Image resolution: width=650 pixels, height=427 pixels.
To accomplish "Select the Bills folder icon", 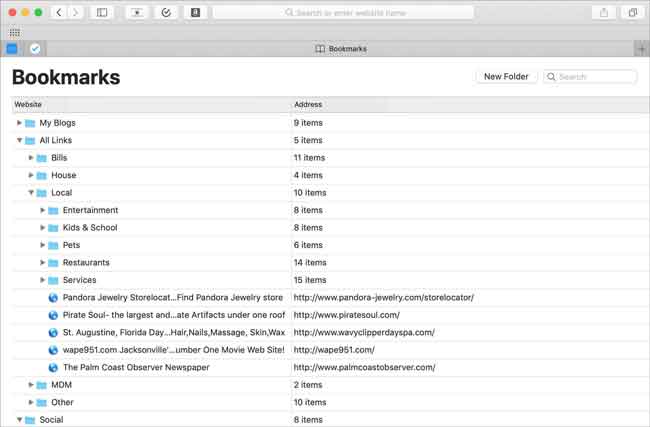I will pos(41,158).
